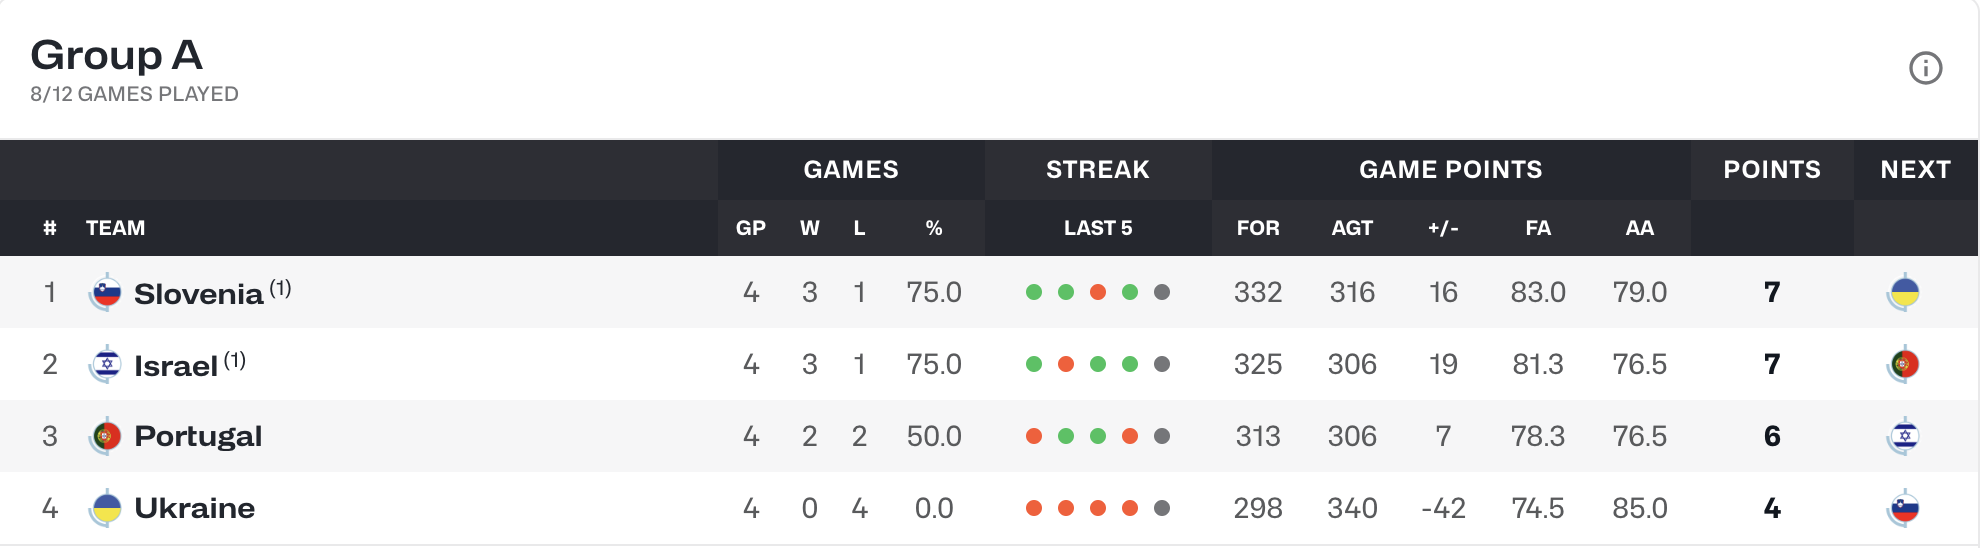The height and width of the screenshot is (548, 1982).
Task: Click Slovenia's flag icon in the team column
Action: tap(106, 293)
